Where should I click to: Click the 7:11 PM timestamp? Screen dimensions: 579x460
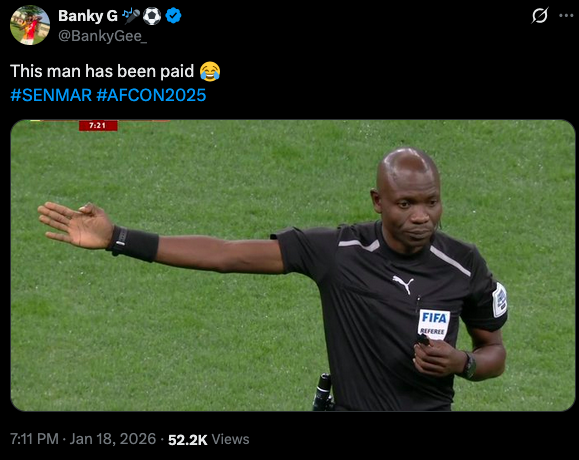point(34,439)
